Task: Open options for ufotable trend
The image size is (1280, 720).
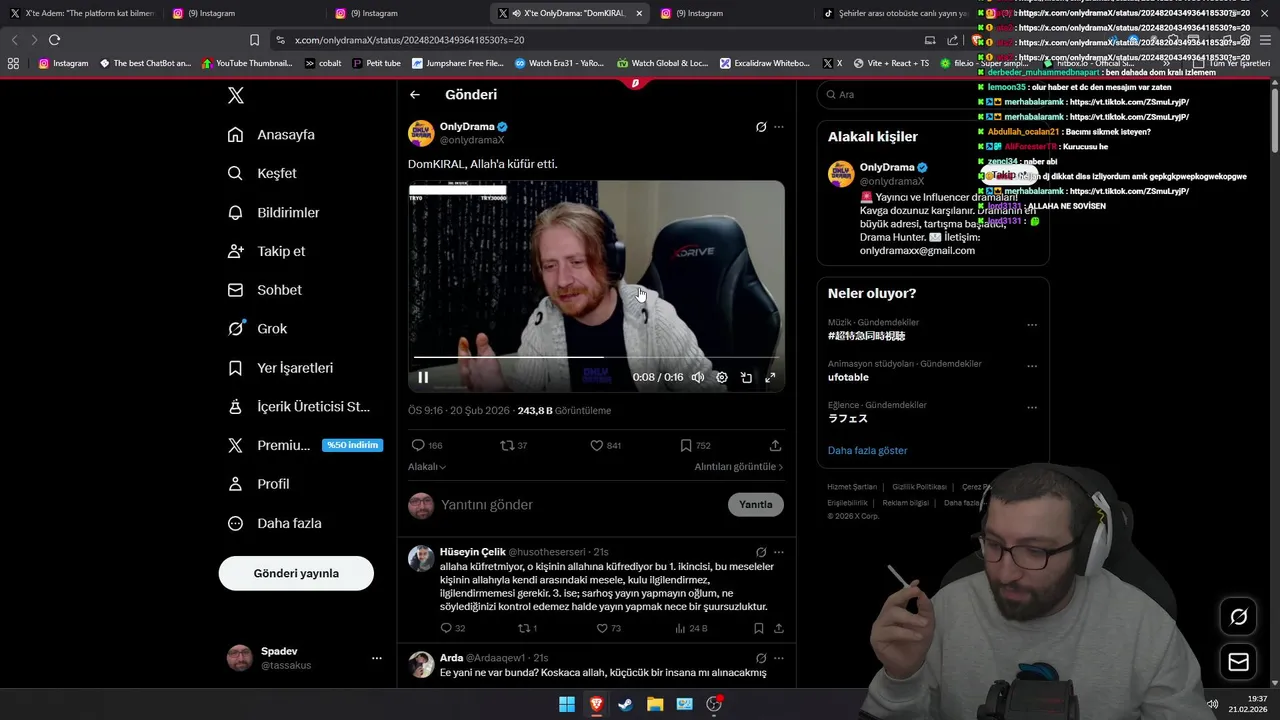Action: pos(1032,366)
